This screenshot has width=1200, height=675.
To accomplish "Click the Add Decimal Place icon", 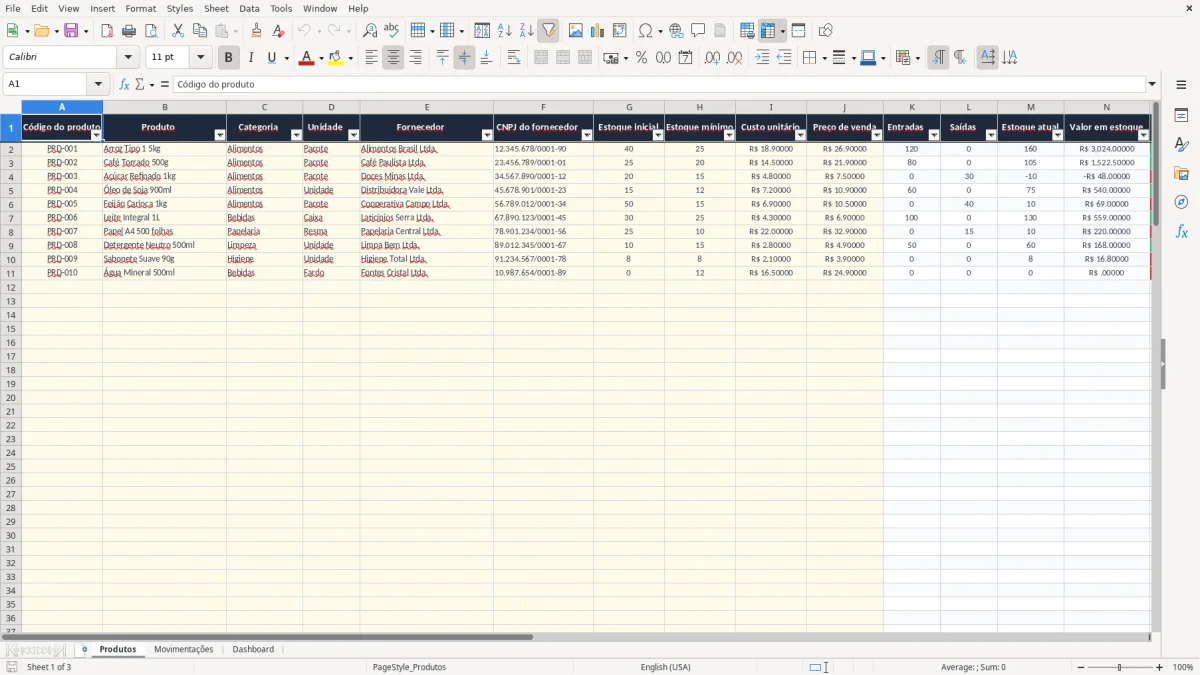I will (x=712, y=58).
